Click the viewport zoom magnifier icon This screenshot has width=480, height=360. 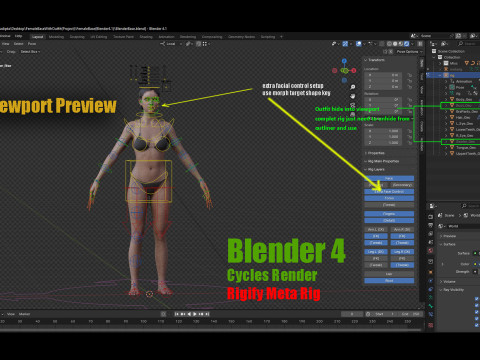[x=353, y=87]
